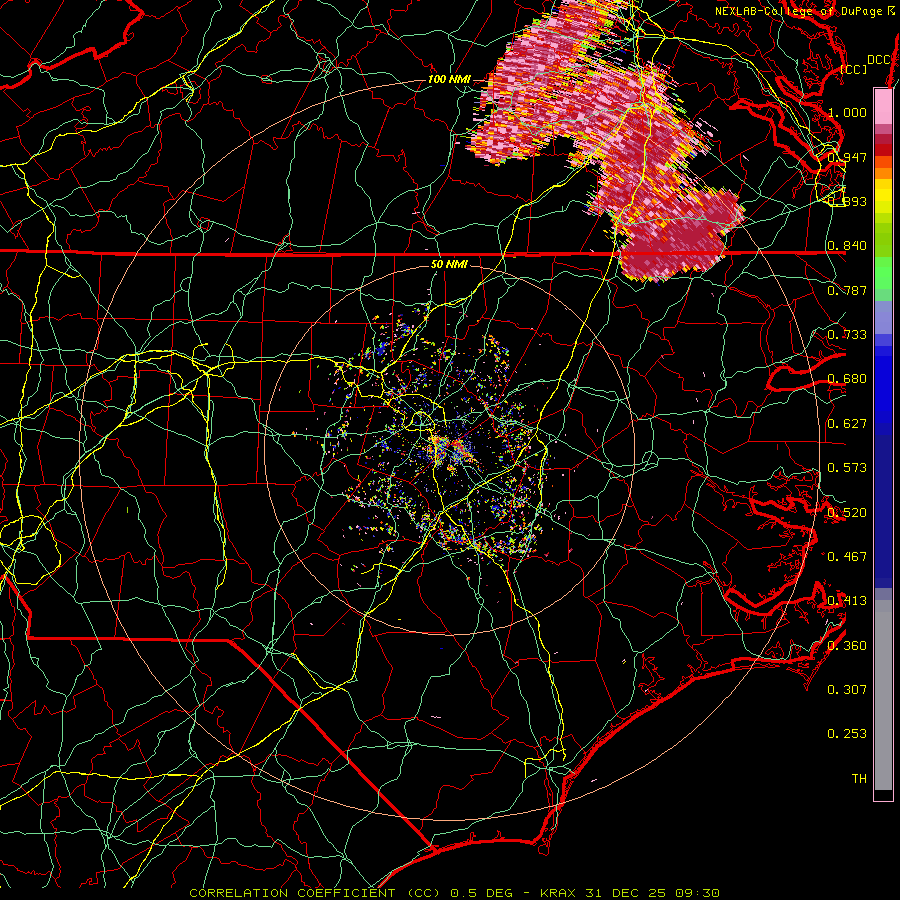Click the KRAX radar site identifier
Screen dimensions: 900x900
tap(560, 893)
